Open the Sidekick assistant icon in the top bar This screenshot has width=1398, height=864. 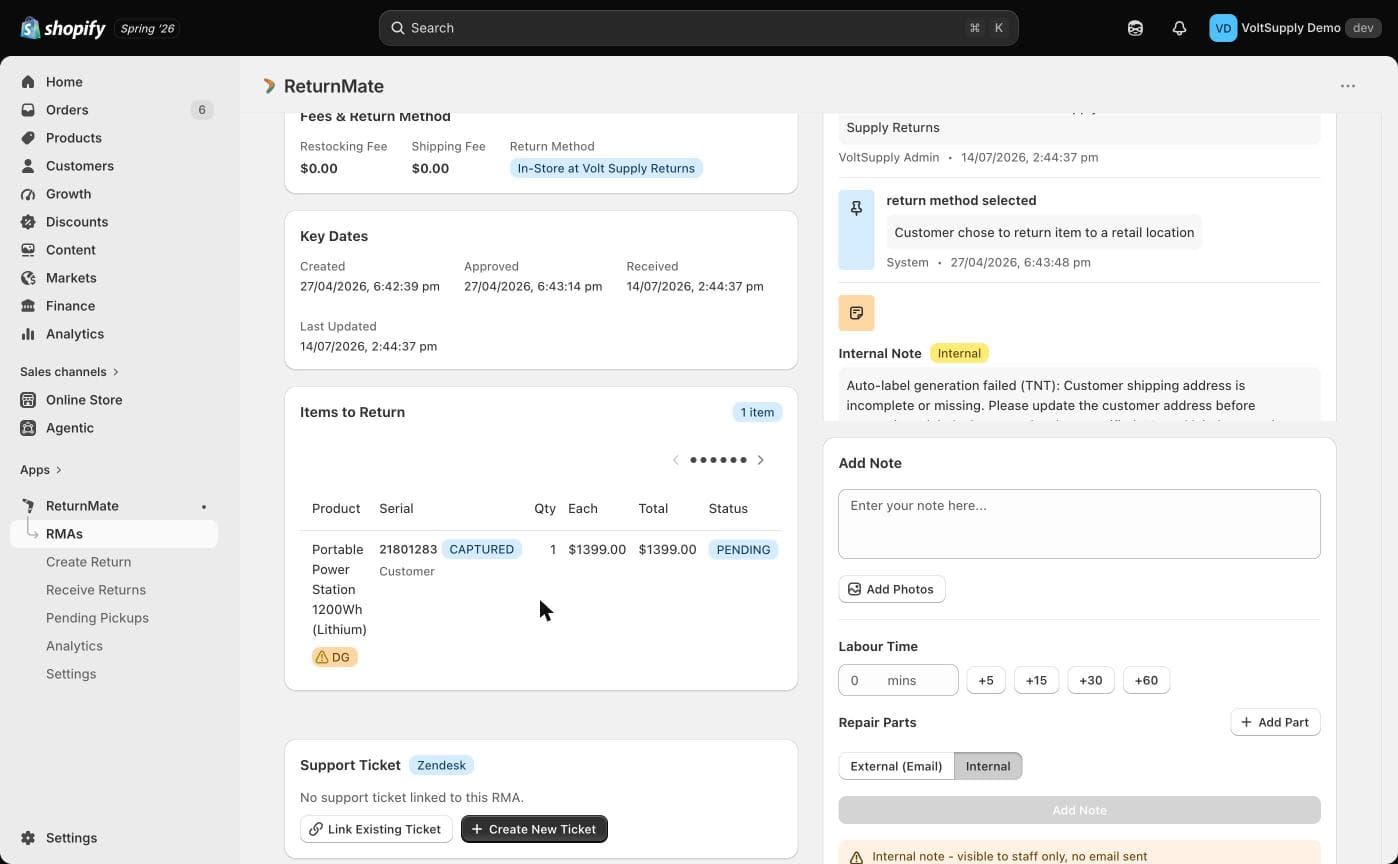coord(1135,28)
